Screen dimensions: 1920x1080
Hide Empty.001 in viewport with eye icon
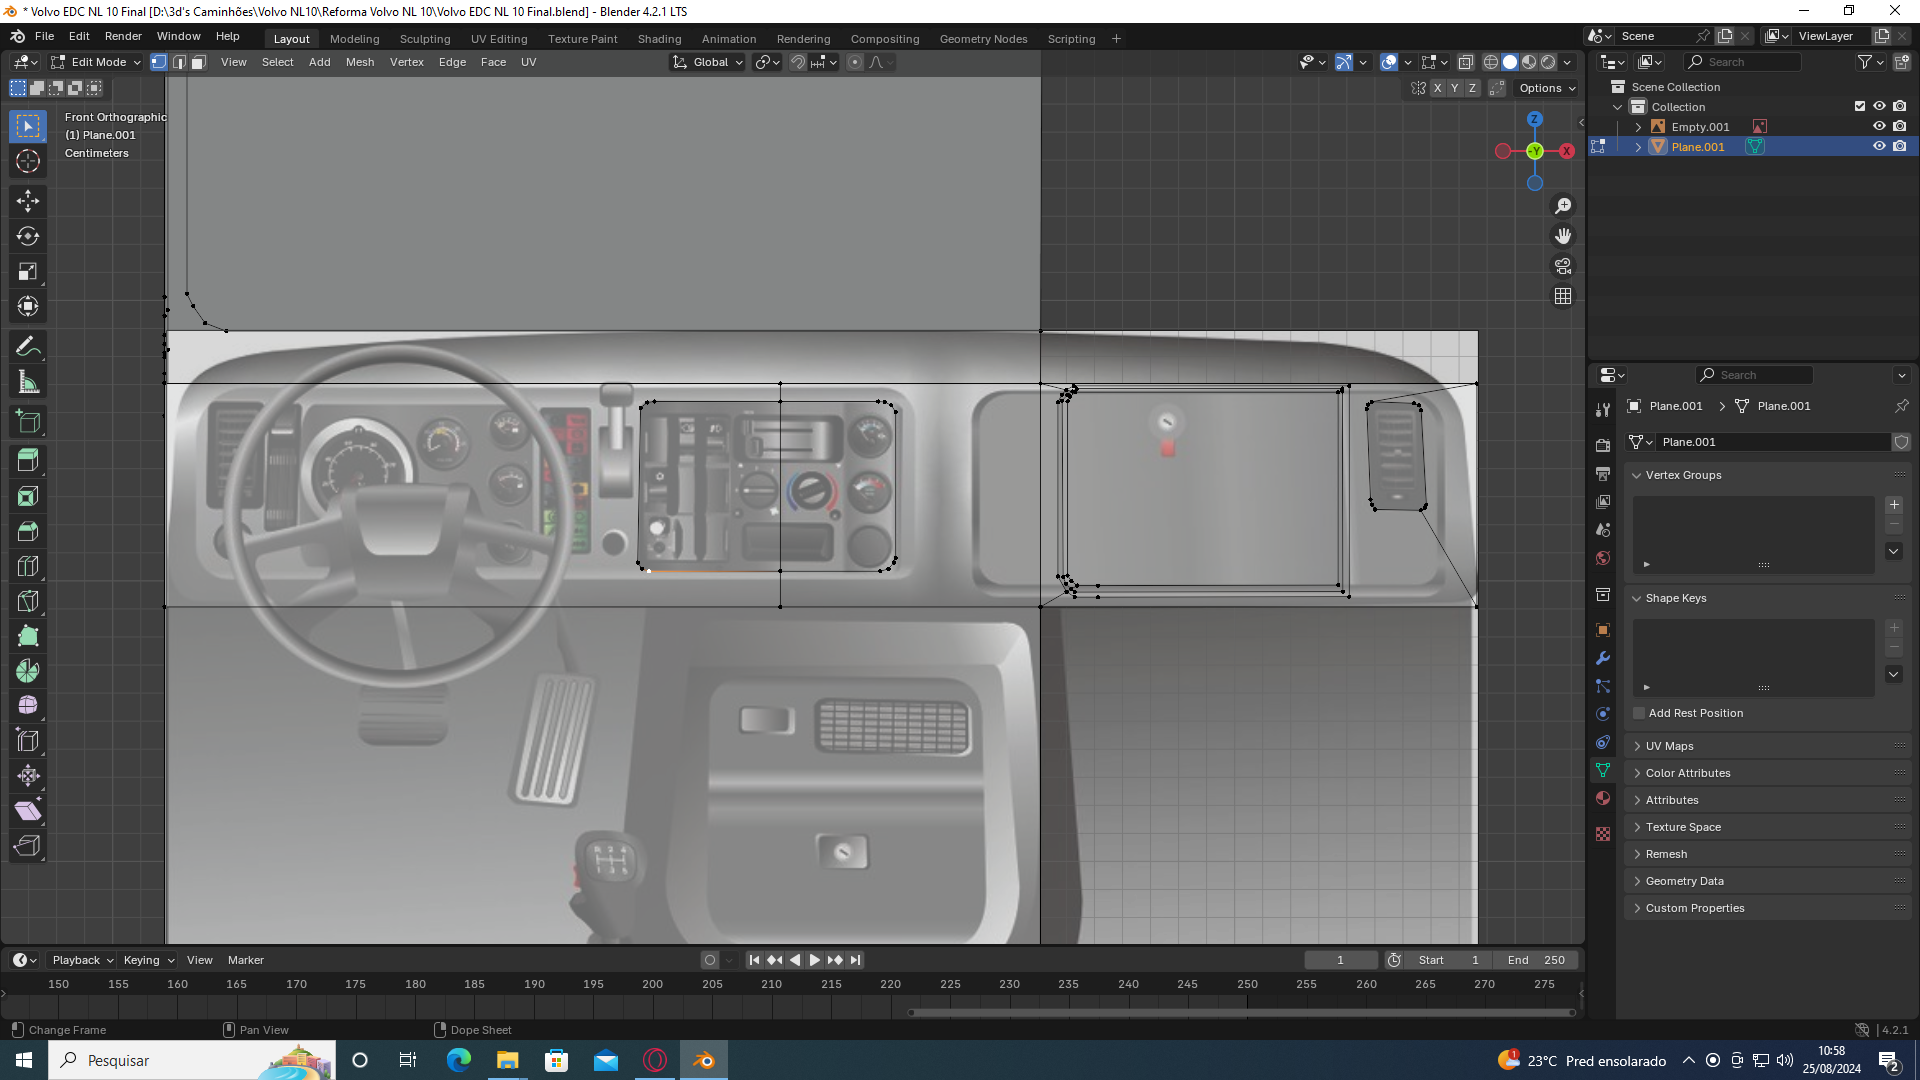coord(1879,126)
